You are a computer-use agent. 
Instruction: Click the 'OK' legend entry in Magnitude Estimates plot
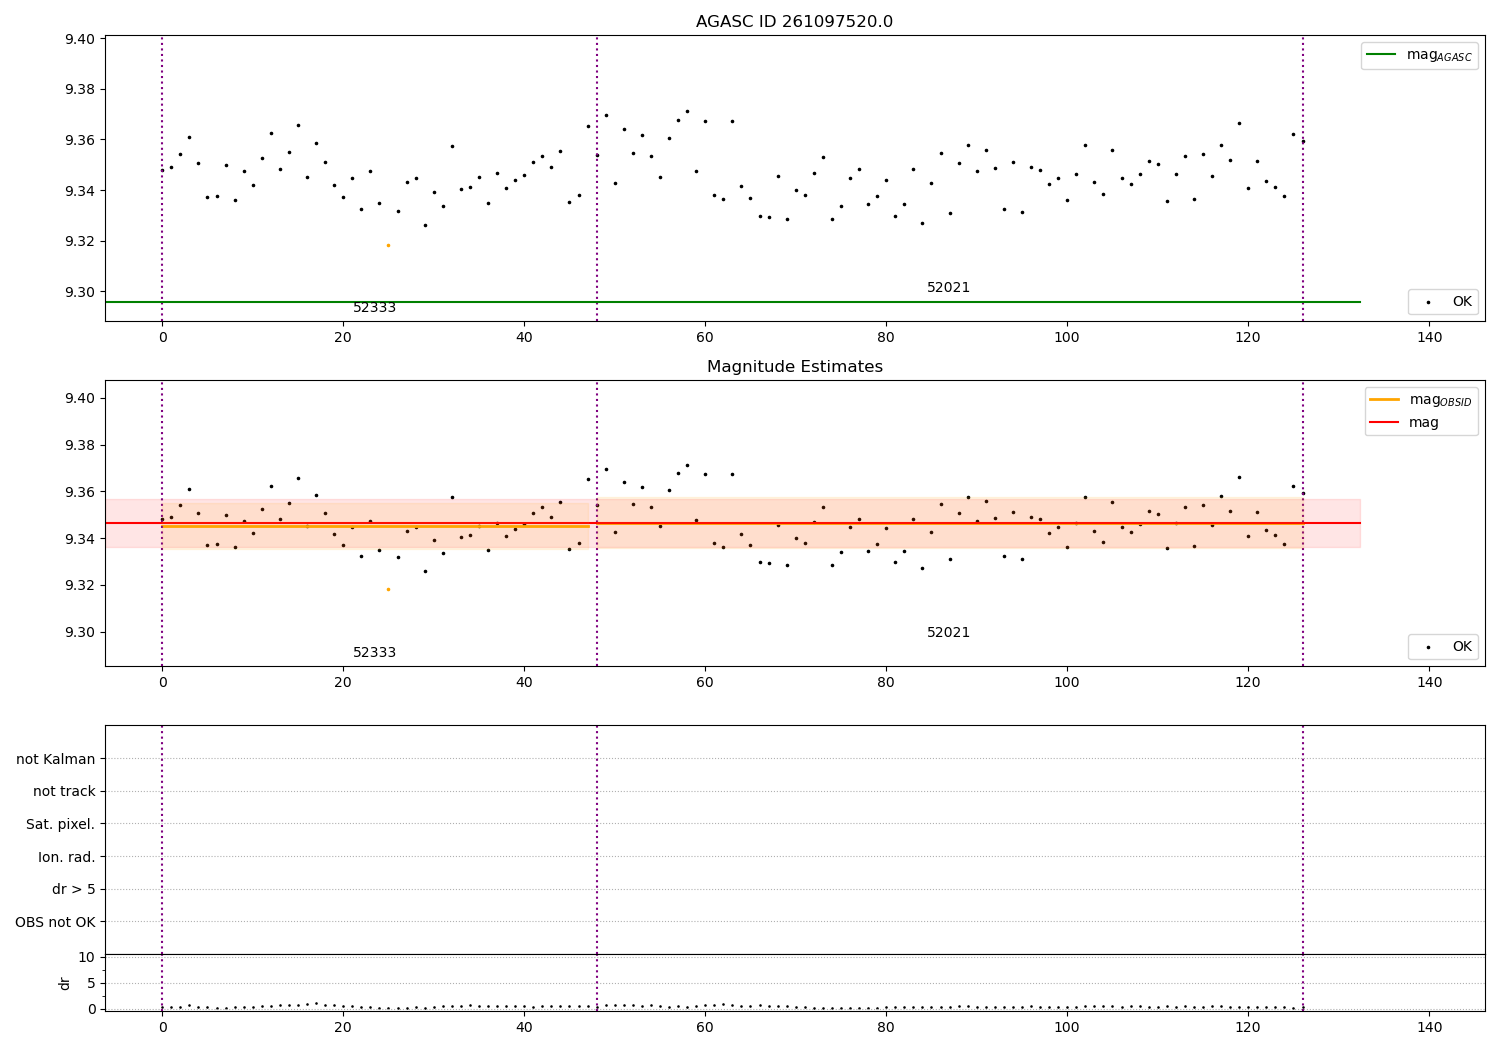point(1443,647)
